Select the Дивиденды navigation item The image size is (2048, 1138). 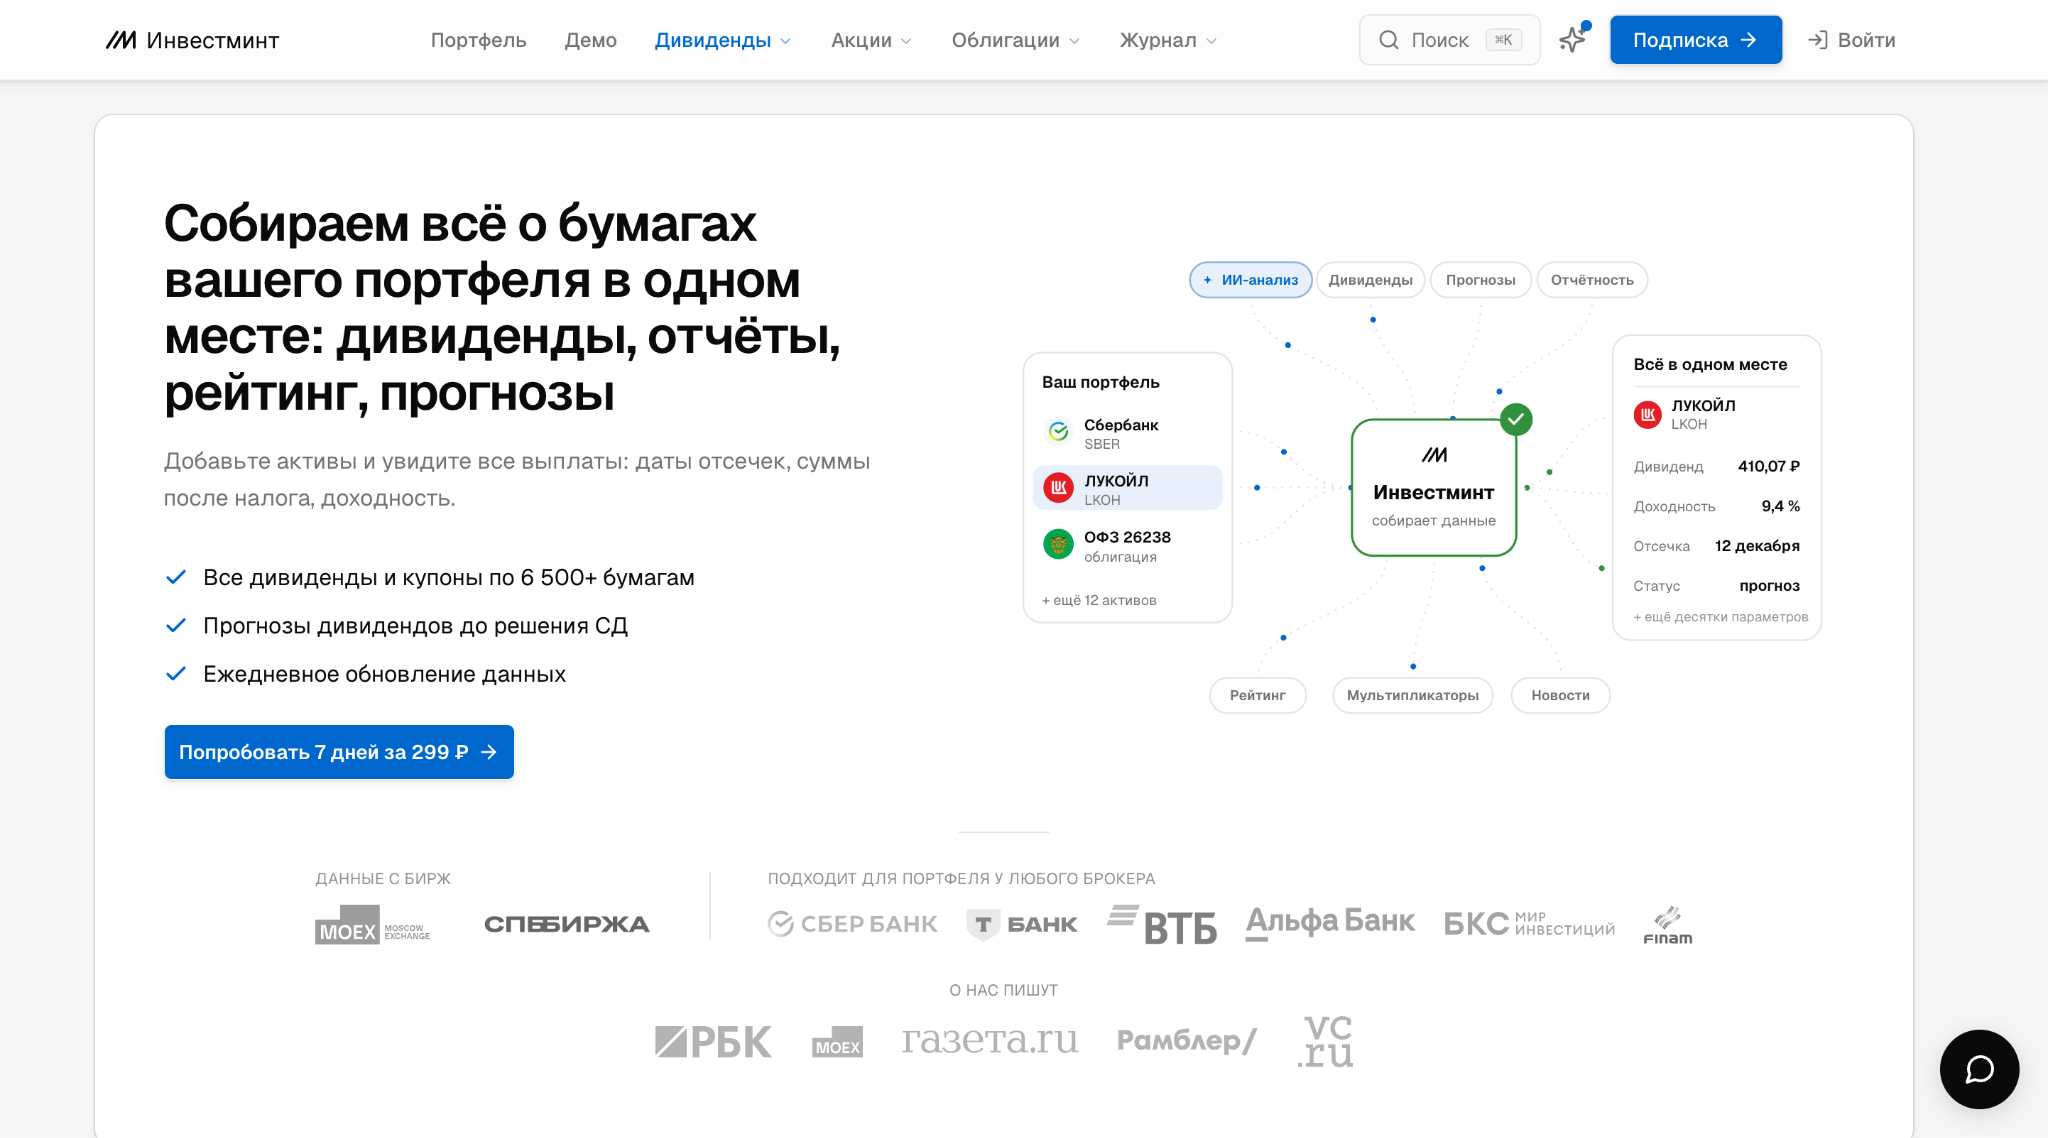[712, 40]
